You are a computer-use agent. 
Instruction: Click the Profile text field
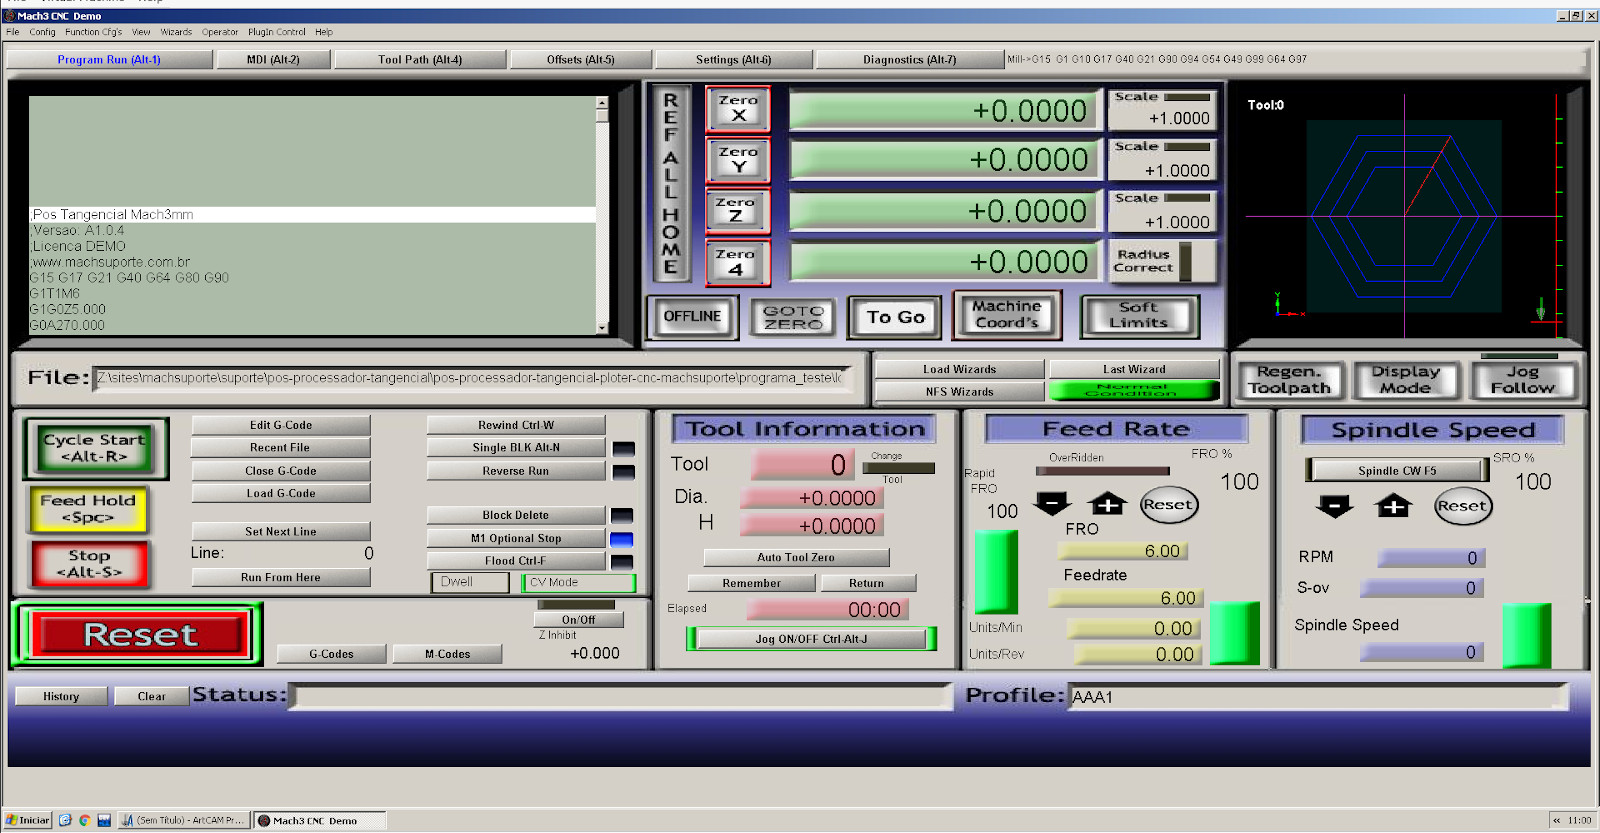(1317, 697)
